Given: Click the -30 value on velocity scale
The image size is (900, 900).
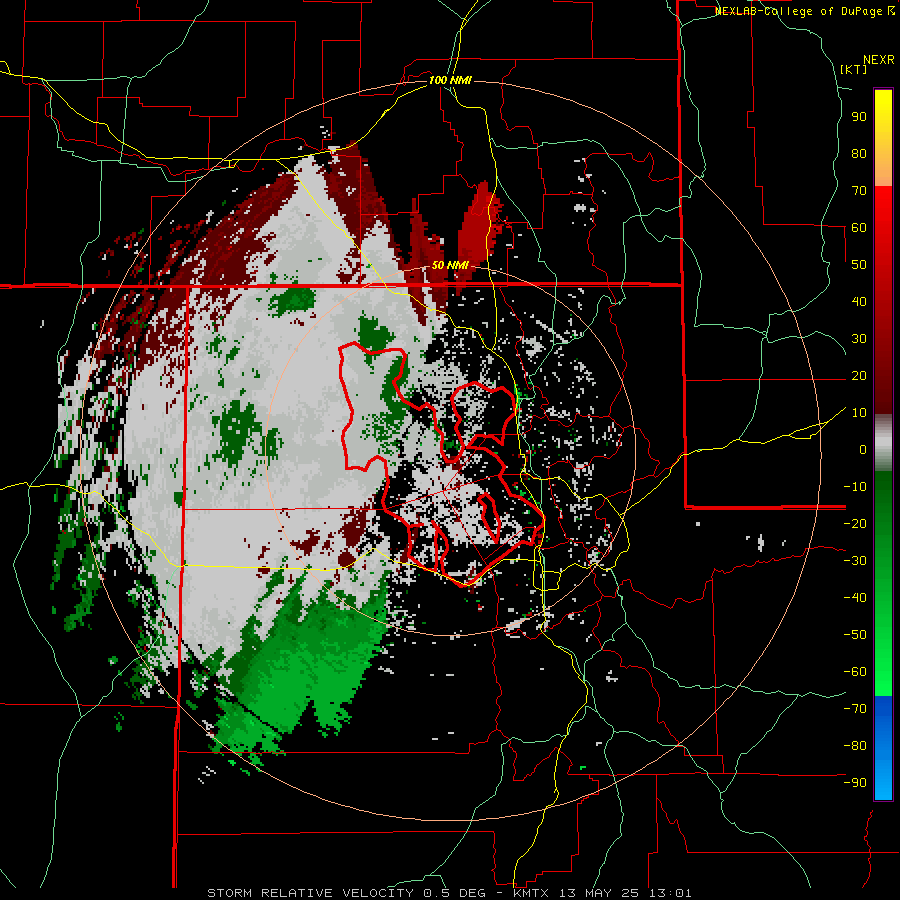Looking at the screenshot, I should (x=855, y=561).
